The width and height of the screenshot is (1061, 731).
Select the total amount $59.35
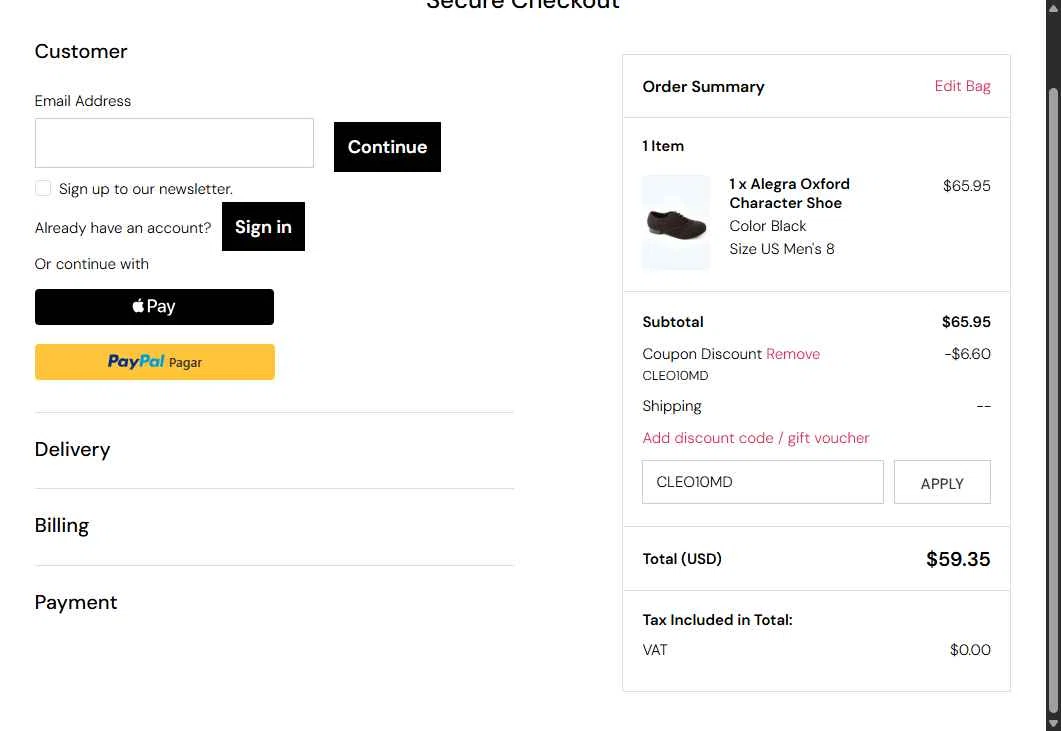(958, 559)
